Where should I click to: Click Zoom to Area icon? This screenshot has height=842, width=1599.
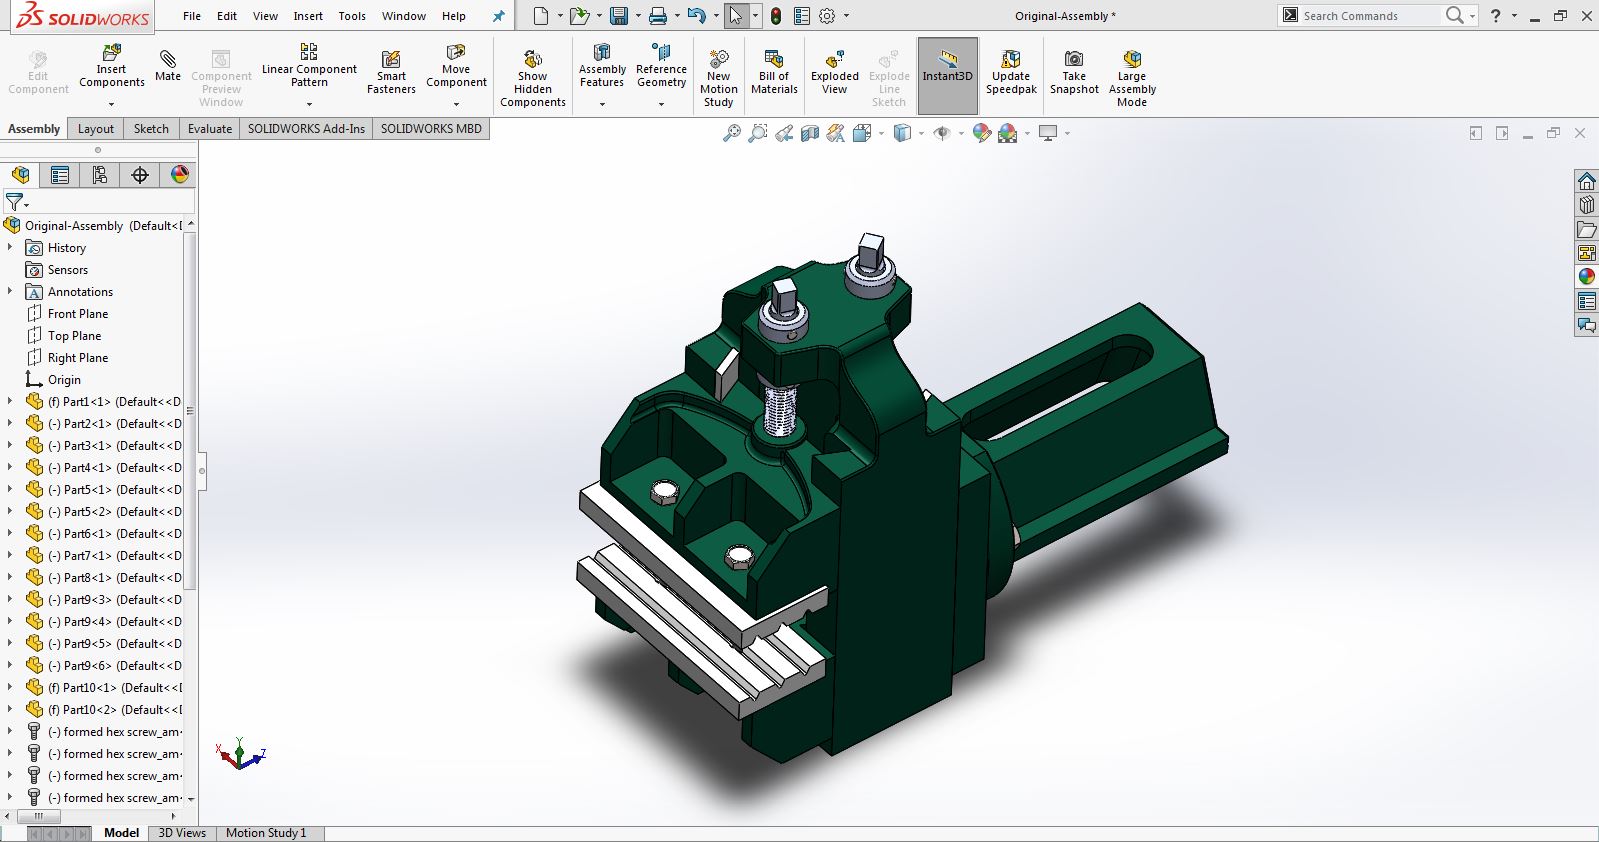pos(758,133)
